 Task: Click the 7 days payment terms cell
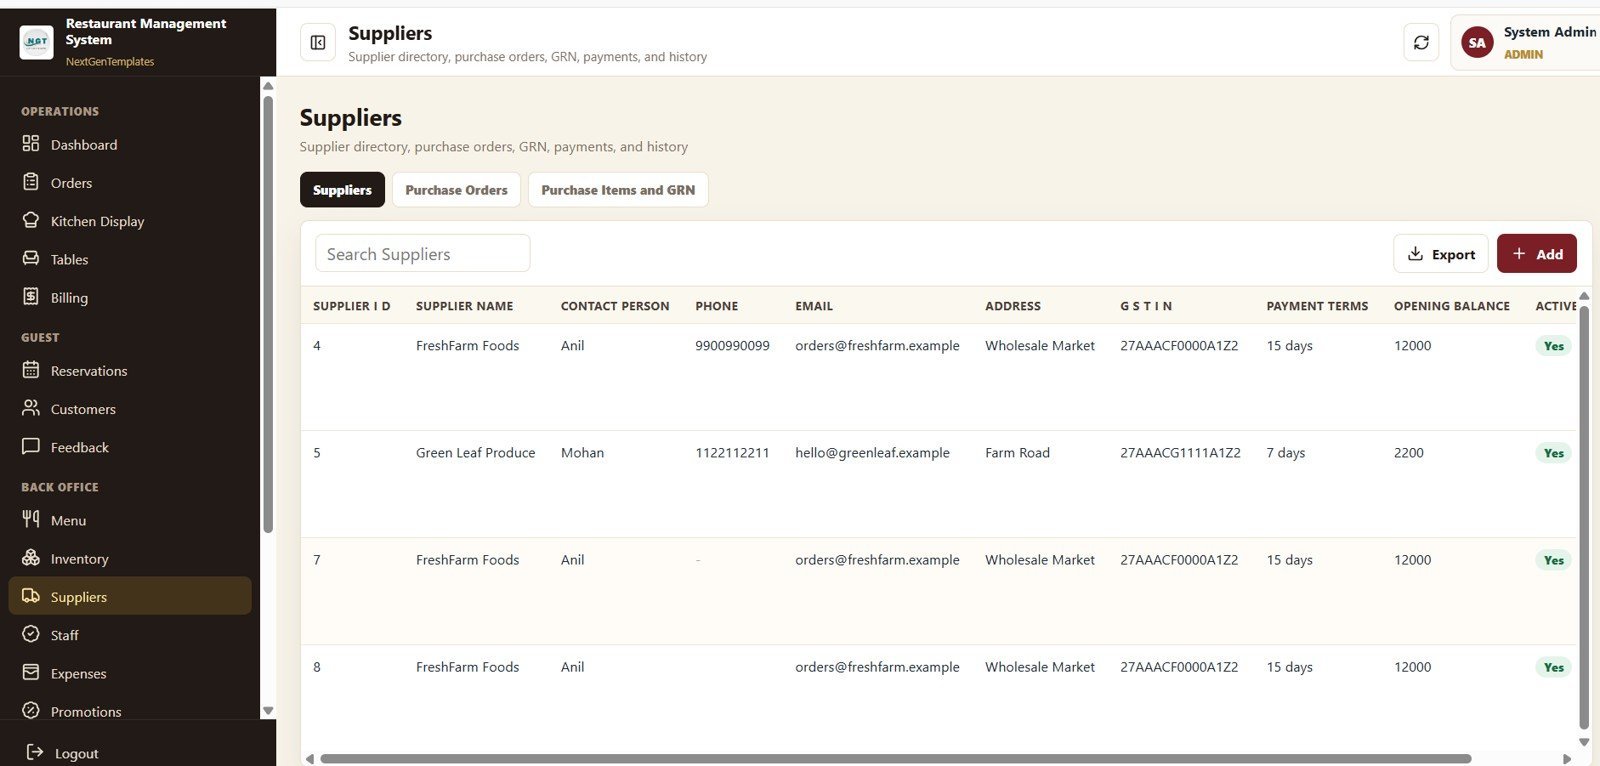click(x=1285, y=453)
